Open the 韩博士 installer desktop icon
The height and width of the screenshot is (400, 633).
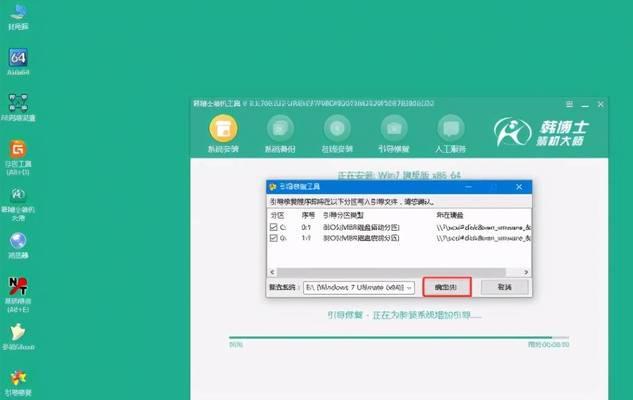pyautogui.click(x=18, y=204)
